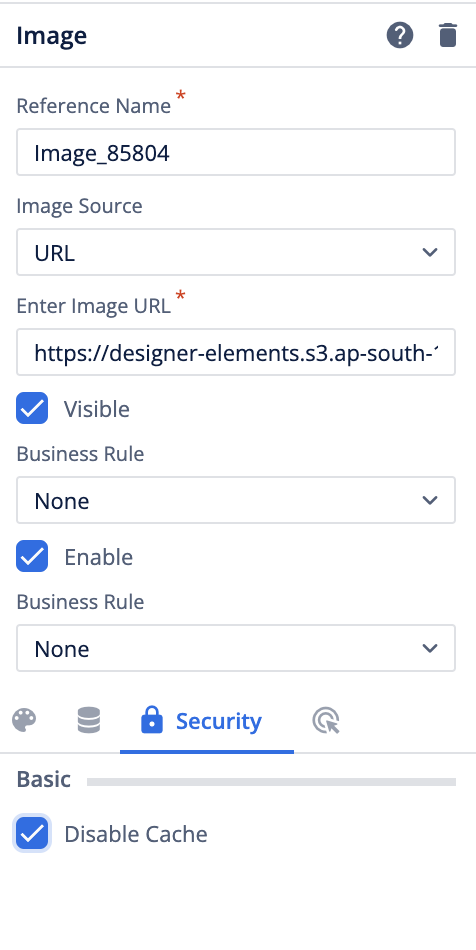This screenshot has height=950, width=476.
Task: Expand Business Rule dropdown under Enable
Action: pos(236,648)
